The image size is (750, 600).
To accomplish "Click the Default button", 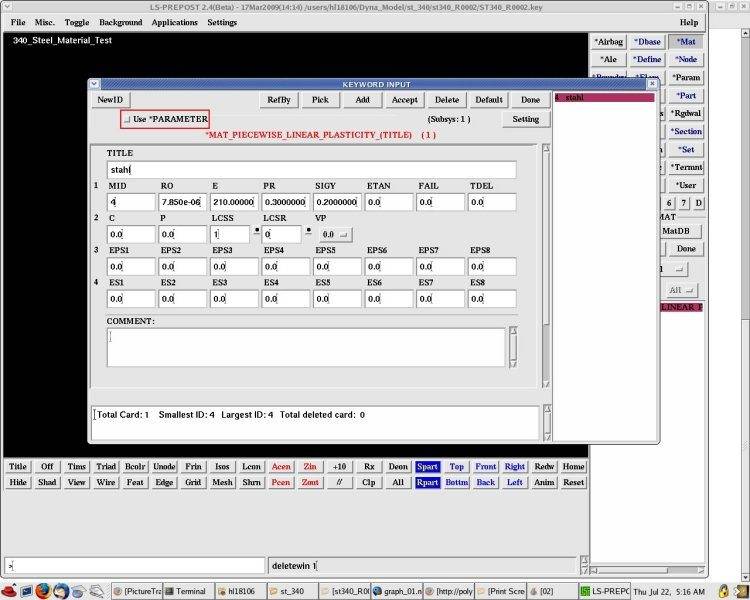I will [489, 100].
